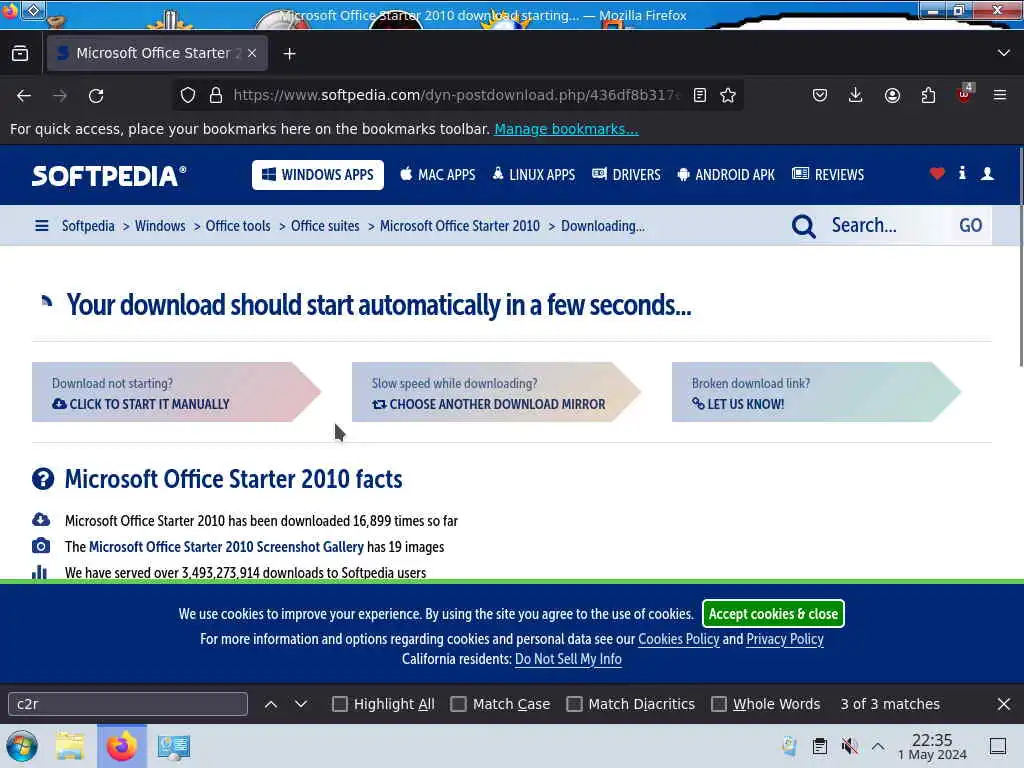Toggle reader view in address bar
Viewport: 1024px width, 768px height.
pos(699,95)
